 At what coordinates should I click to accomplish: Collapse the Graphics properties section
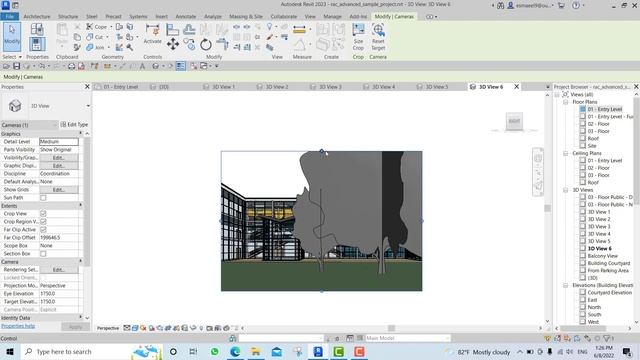point(80,133)
